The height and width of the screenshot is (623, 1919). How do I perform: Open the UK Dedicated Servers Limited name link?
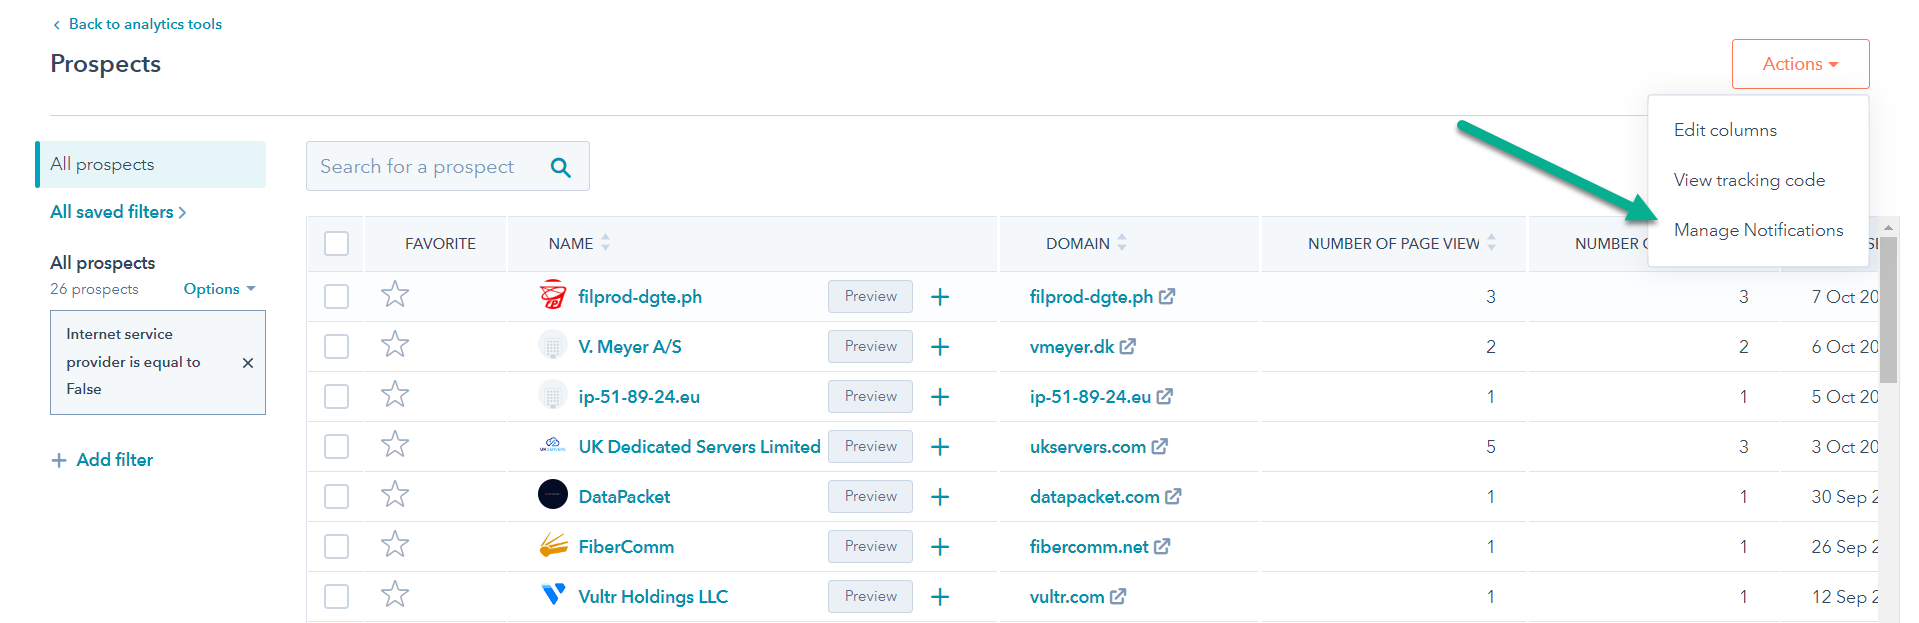(699, 447)
